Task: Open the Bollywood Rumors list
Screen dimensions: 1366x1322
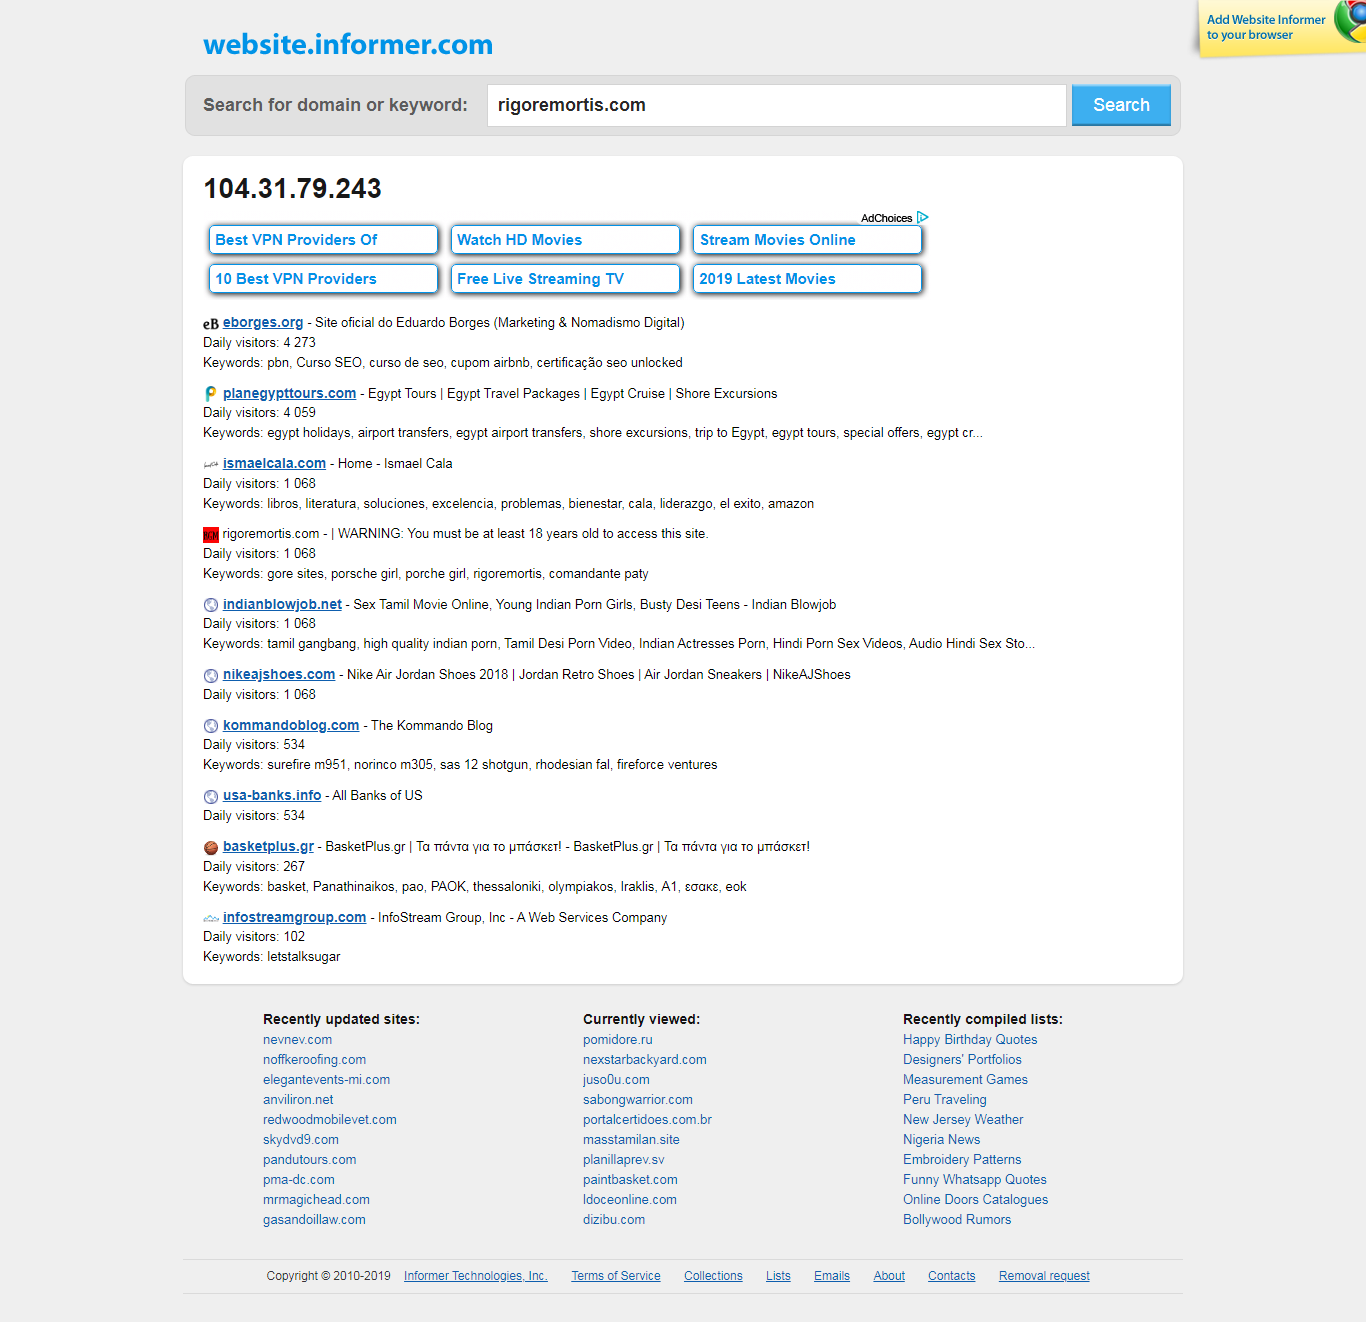Action: pyautogui.click(x=957, y=1220)
